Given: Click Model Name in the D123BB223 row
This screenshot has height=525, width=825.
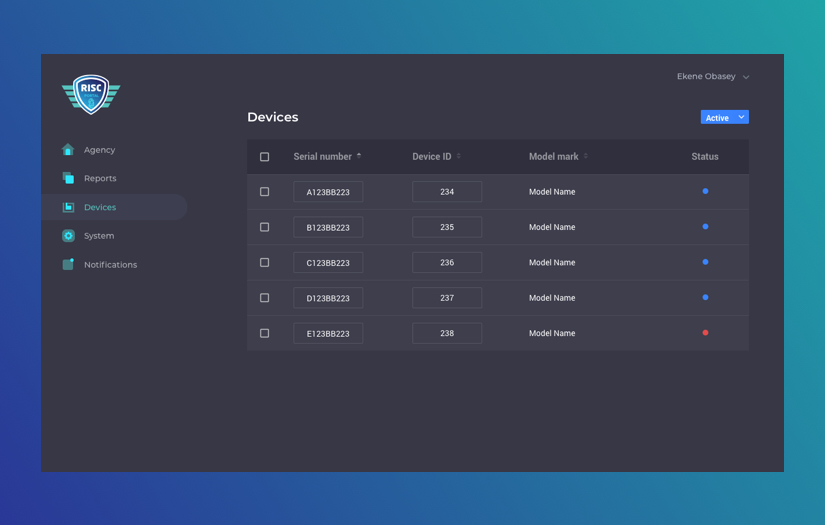Looking at the screenshot, I should point(552,298).
